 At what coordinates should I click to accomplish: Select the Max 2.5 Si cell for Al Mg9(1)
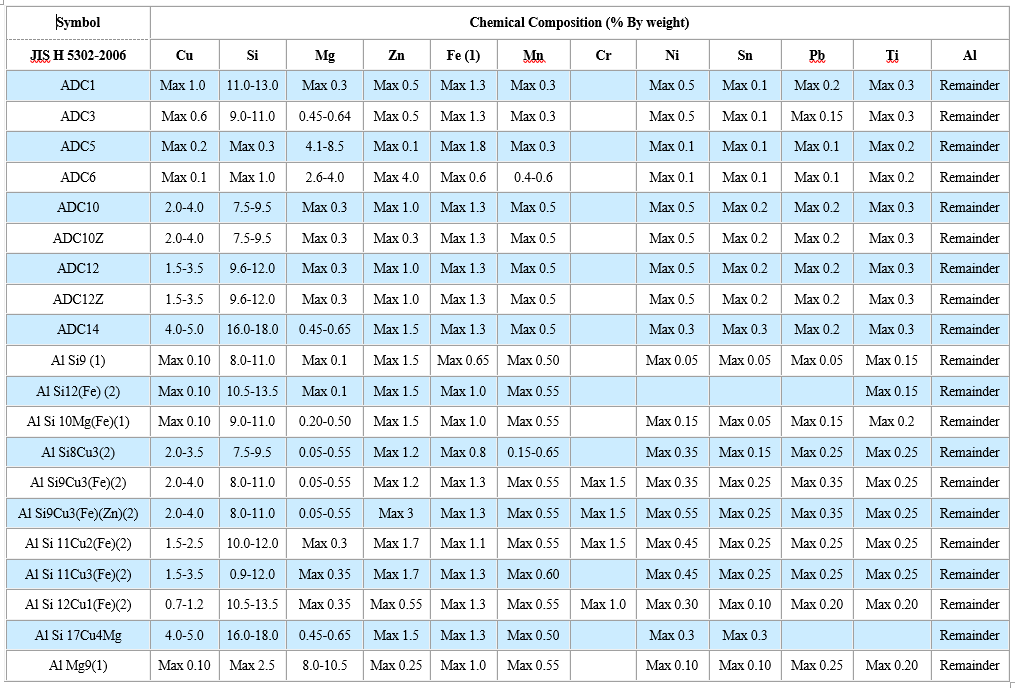(x=252, y=666)
